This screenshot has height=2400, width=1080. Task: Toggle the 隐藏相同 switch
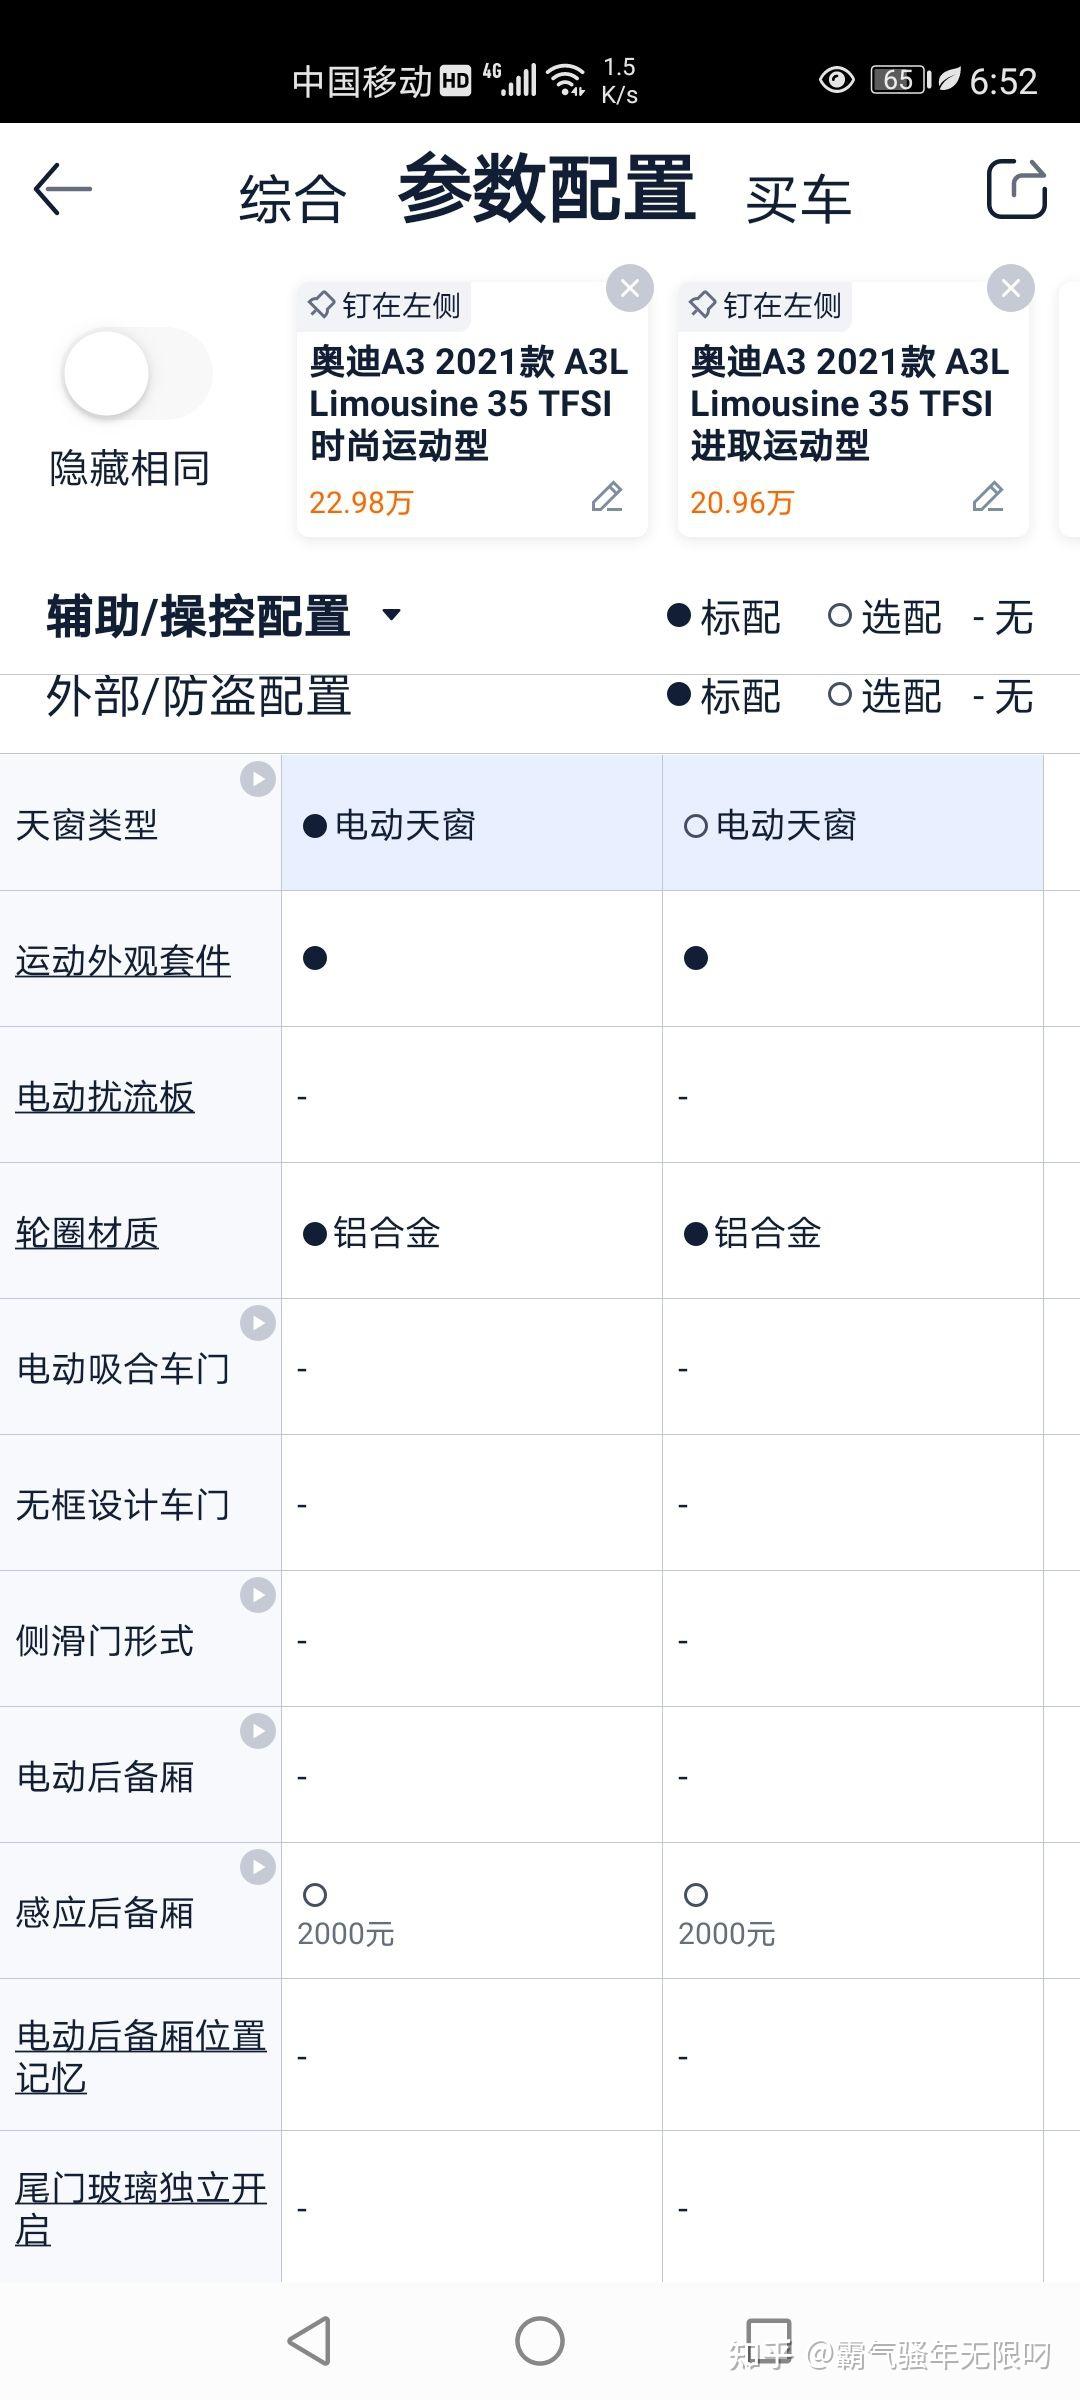coord(137,374)
